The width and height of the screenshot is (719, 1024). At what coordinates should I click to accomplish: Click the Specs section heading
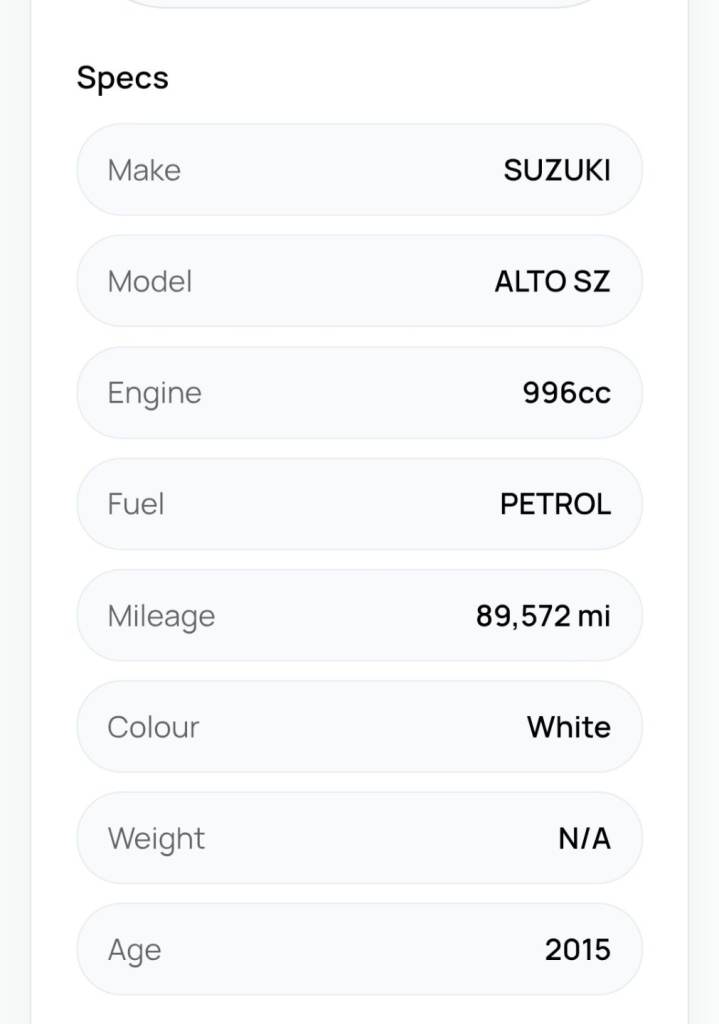coord(122,78)
